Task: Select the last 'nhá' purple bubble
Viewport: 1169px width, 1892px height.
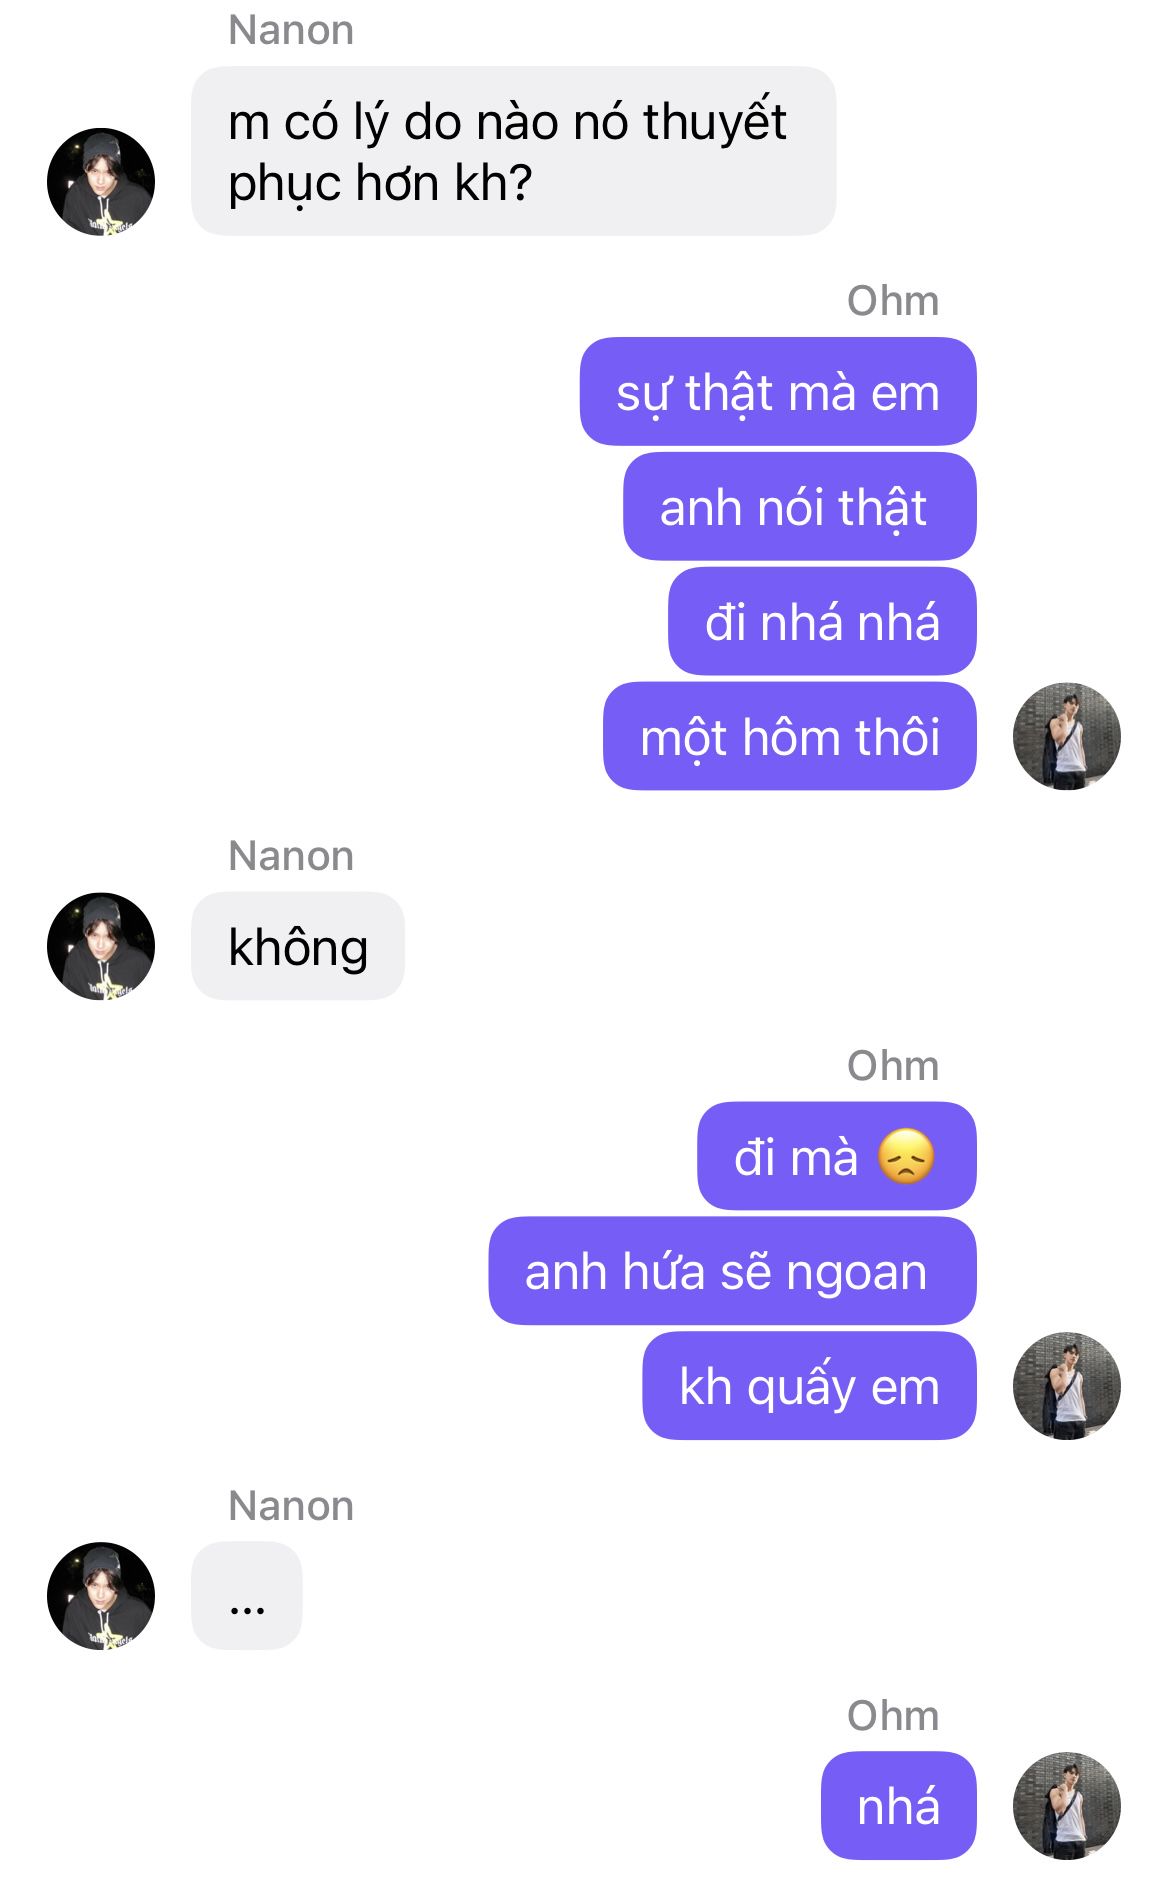Action: click(x=899, y=1806)
